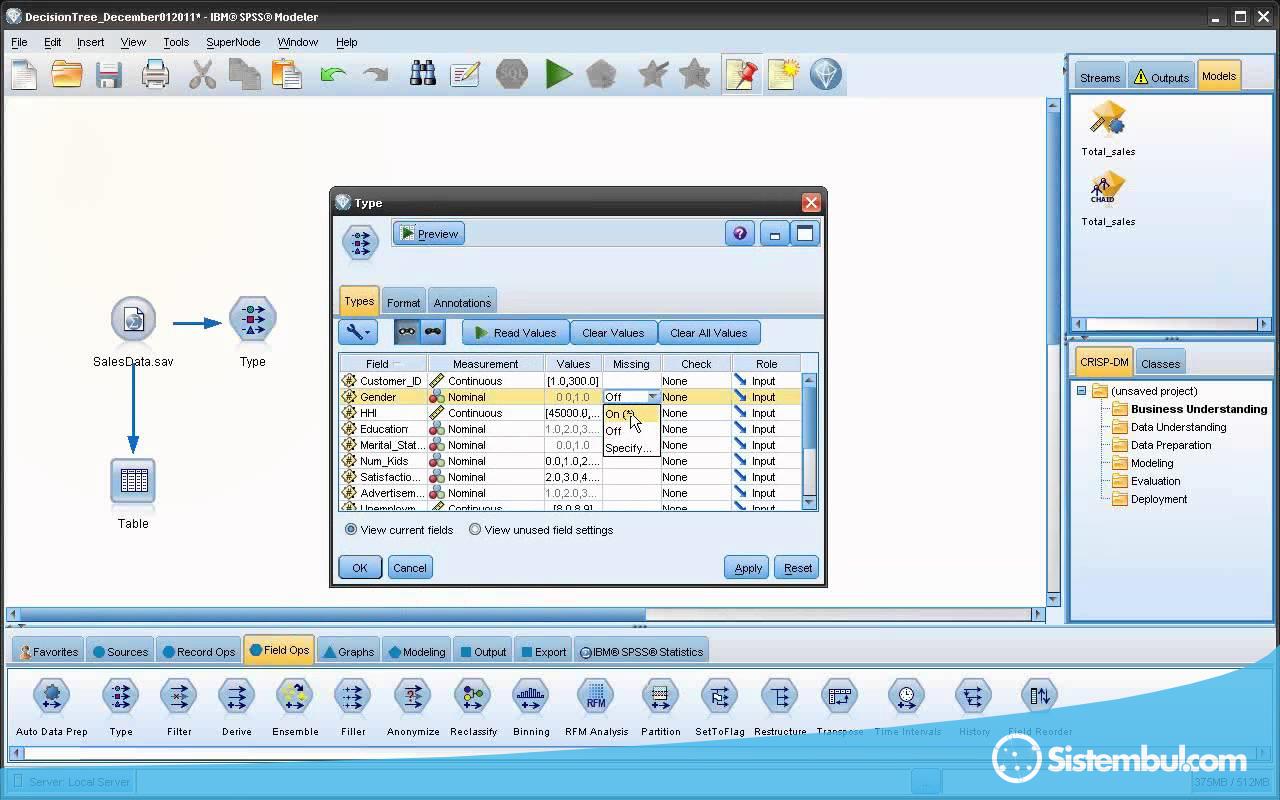
Task: Open the SuperNode menu
Action: [233, 42]
